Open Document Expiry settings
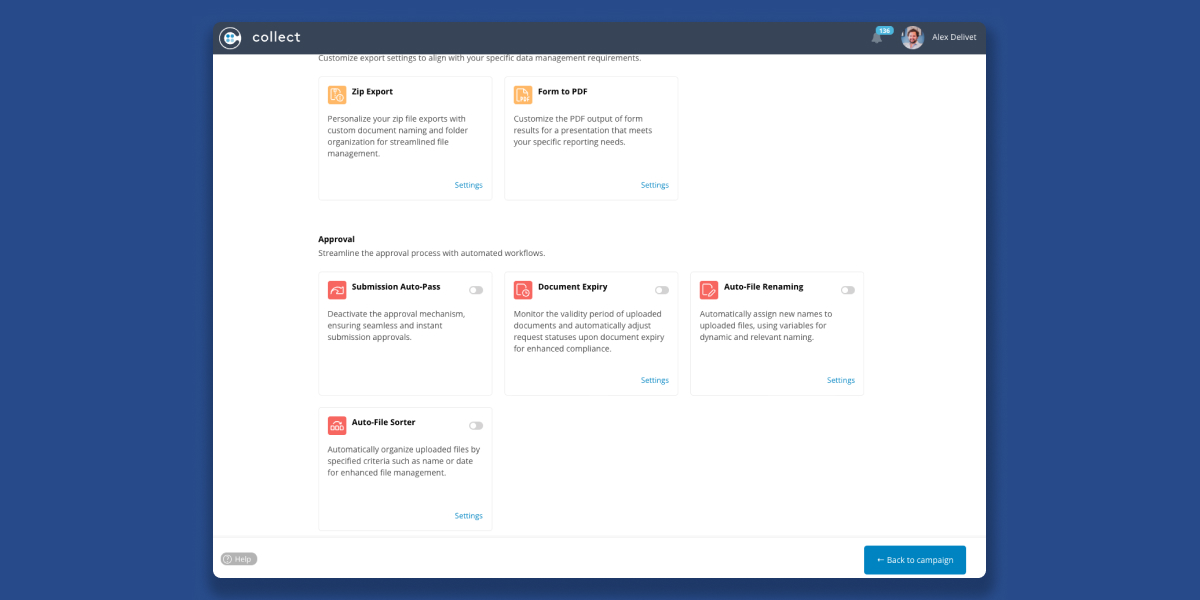1200x600 pixels. click(654, 380)
